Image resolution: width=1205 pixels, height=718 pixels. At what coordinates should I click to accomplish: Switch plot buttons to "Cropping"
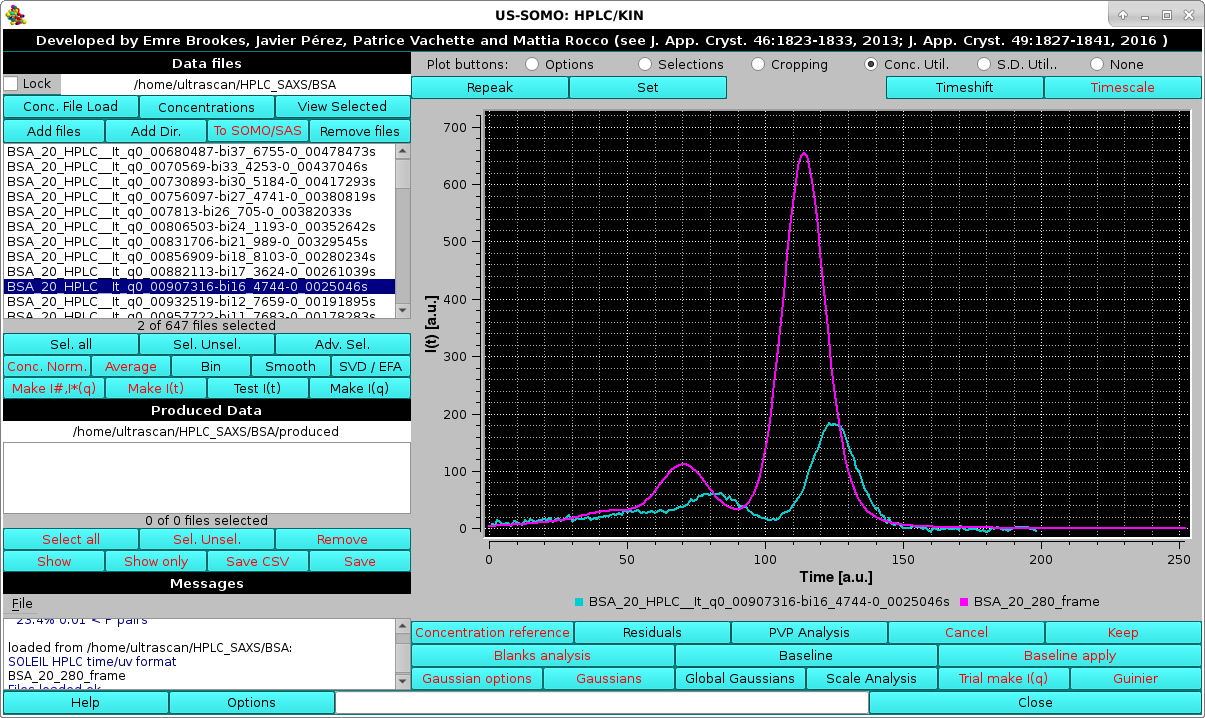(757, 64)
